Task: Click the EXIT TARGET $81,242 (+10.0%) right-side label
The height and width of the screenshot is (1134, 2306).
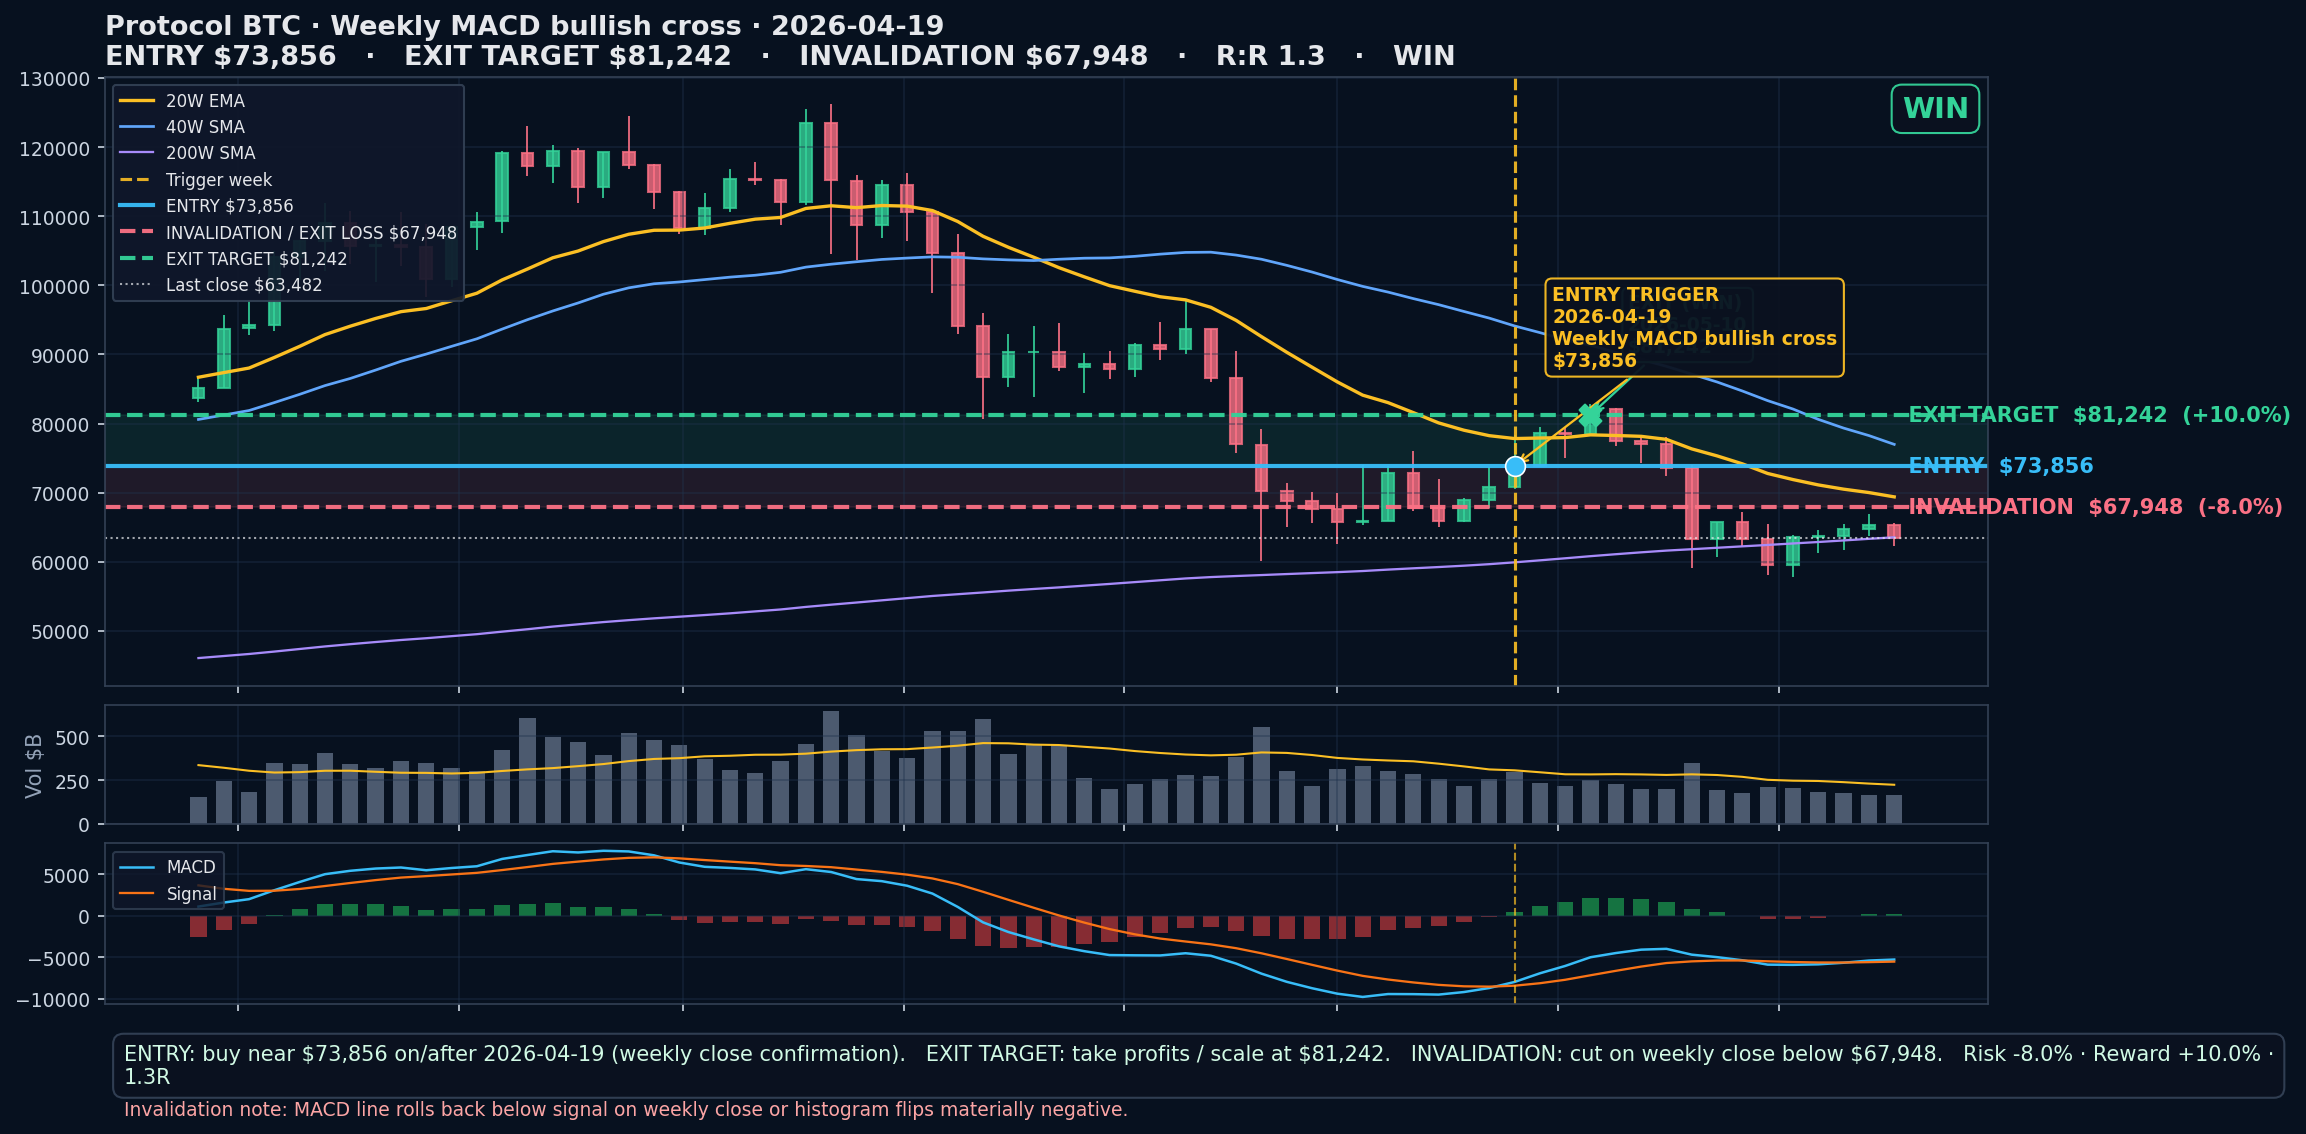Action: coord(2099,415)
